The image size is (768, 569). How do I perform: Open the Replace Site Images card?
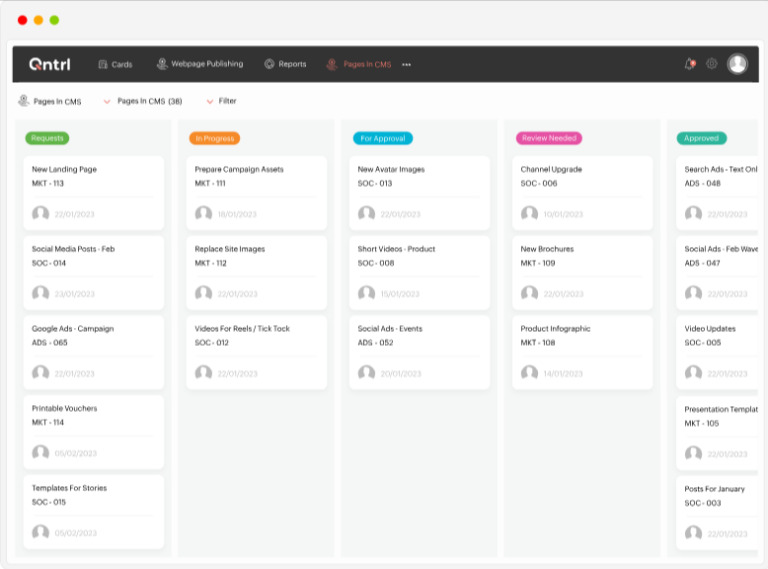tap(257, 273)
